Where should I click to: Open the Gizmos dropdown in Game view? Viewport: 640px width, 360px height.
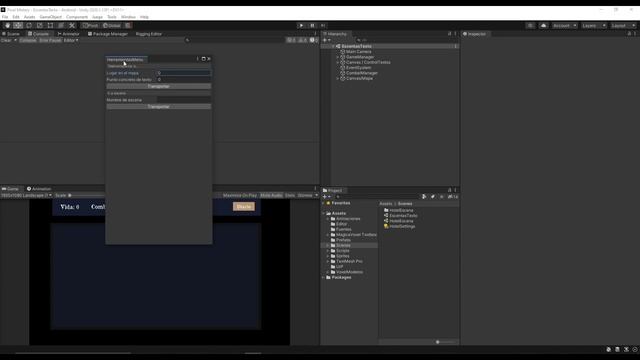[307, 196]
